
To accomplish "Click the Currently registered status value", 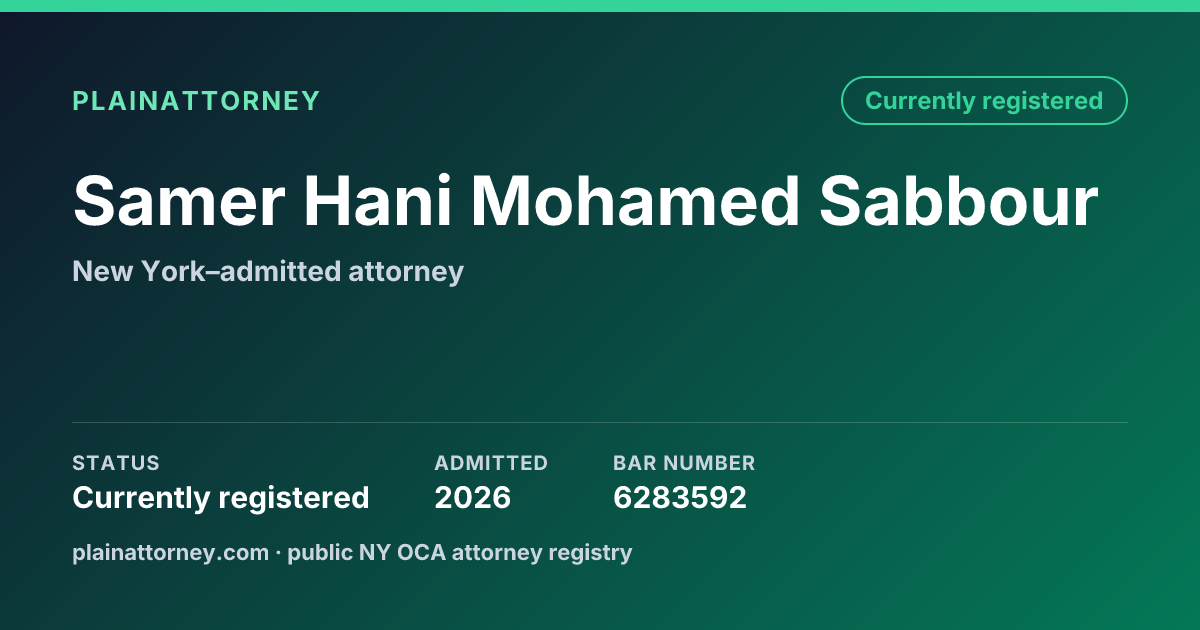I will (x=221, y=497).
